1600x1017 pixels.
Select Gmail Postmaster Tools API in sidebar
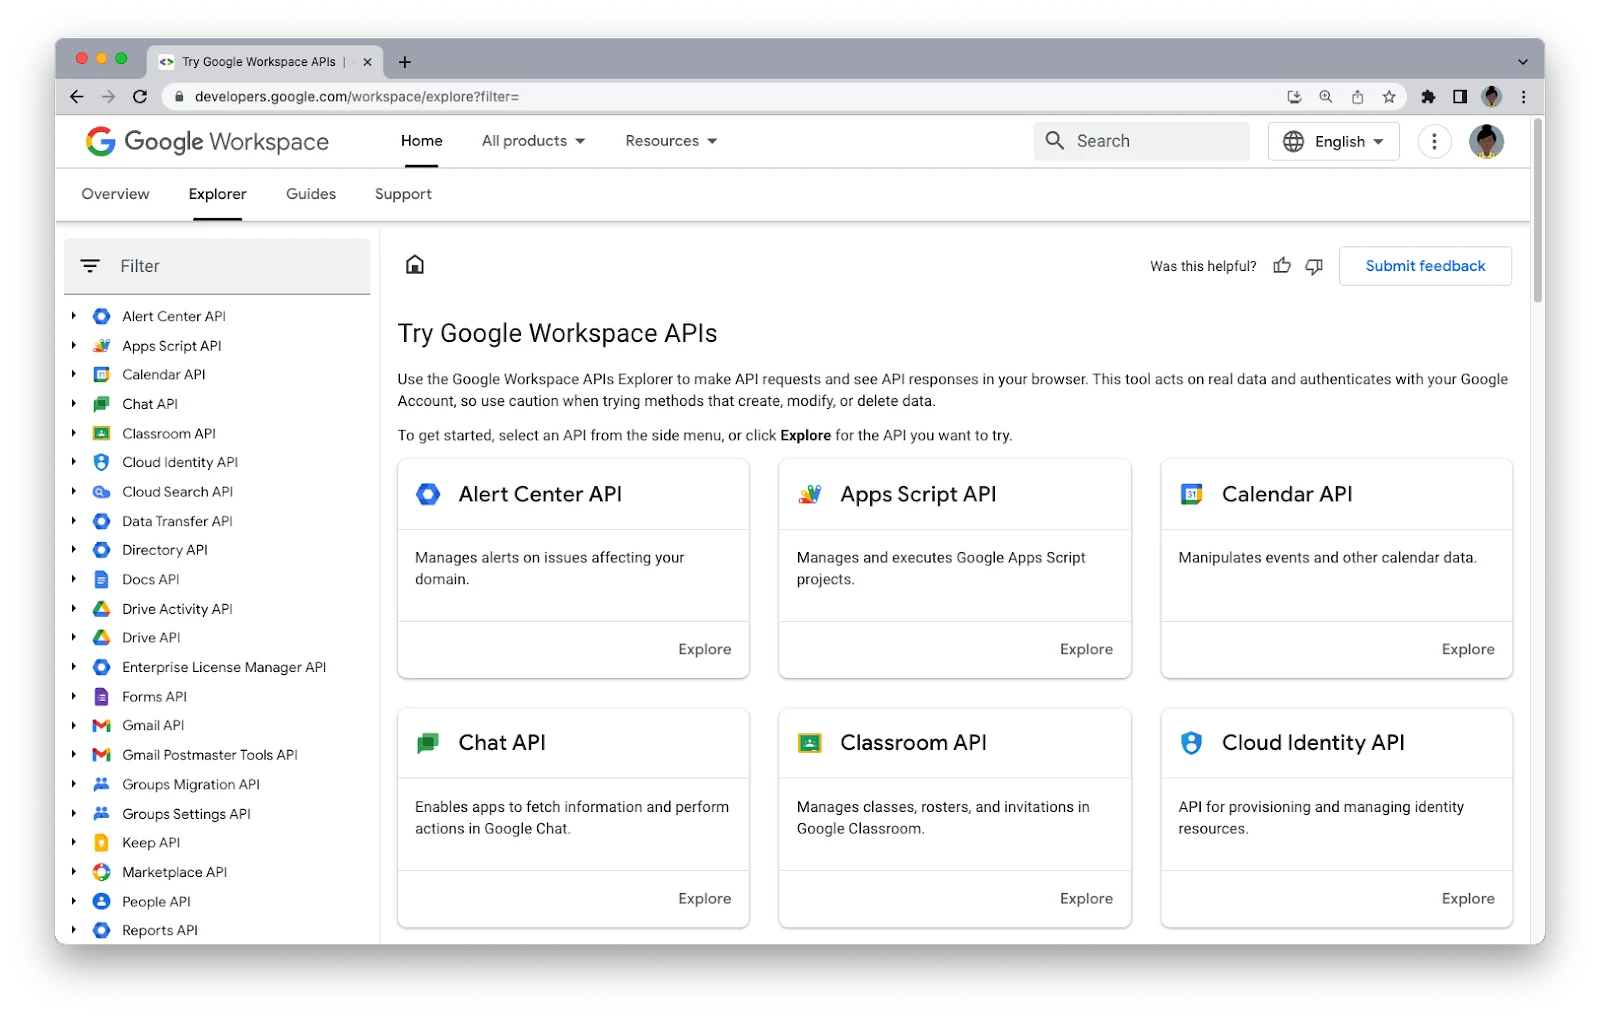click(x=210, y=755)
